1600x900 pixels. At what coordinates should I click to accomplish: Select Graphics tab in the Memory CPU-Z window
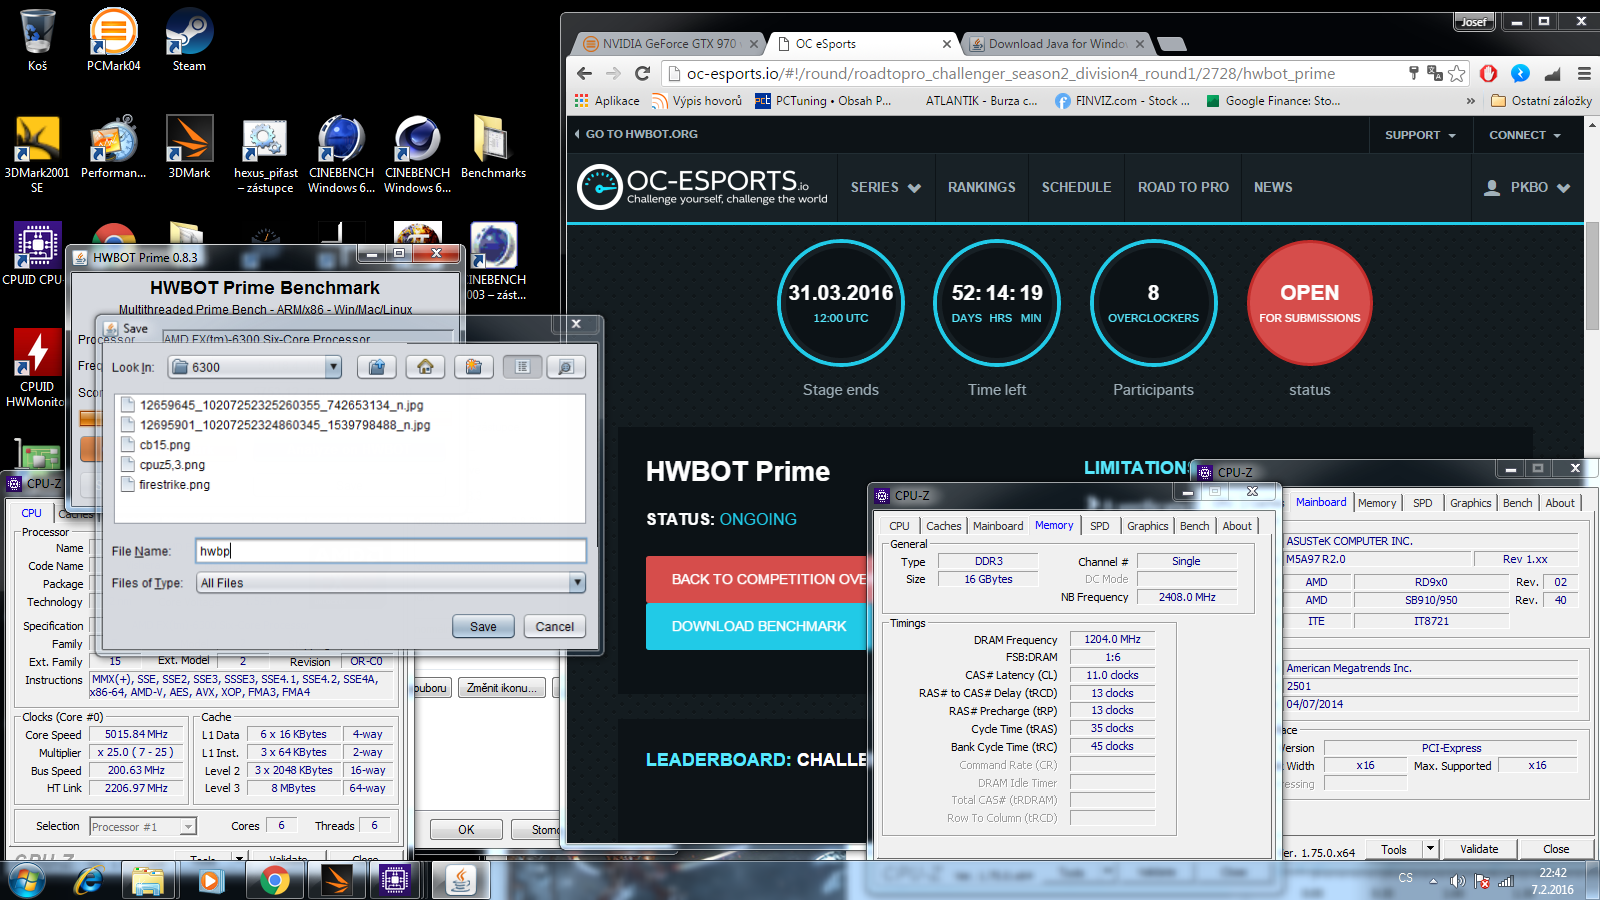pyautogui.click(x=1147, y=526)
